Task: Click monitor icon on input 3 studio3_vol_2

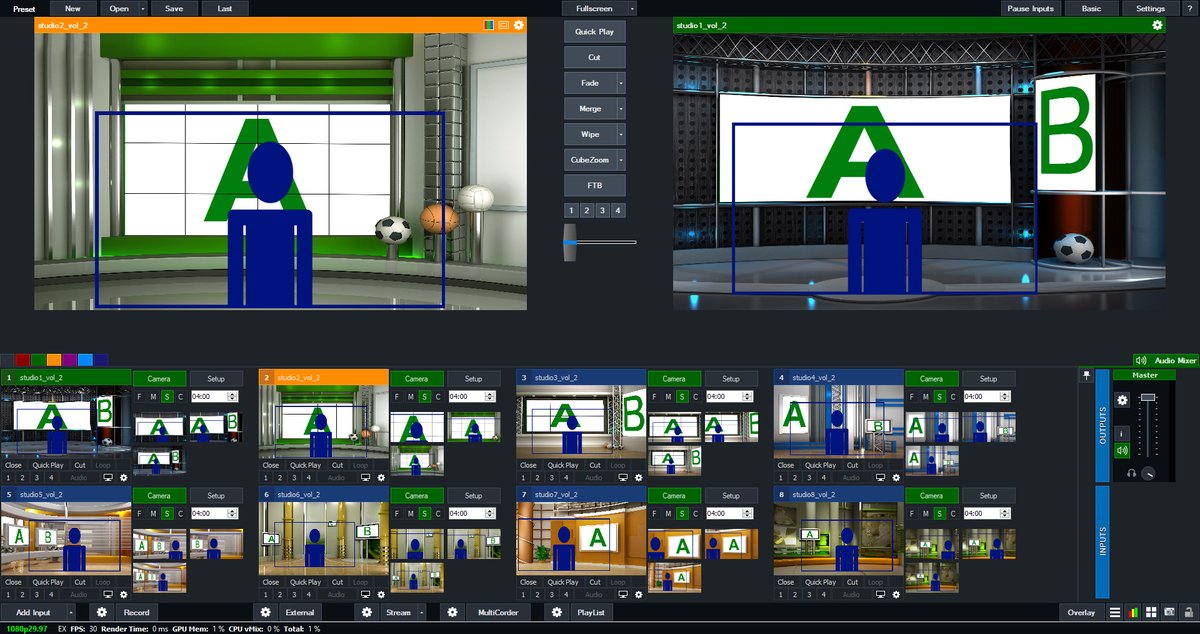Action: tap(623, 478)
